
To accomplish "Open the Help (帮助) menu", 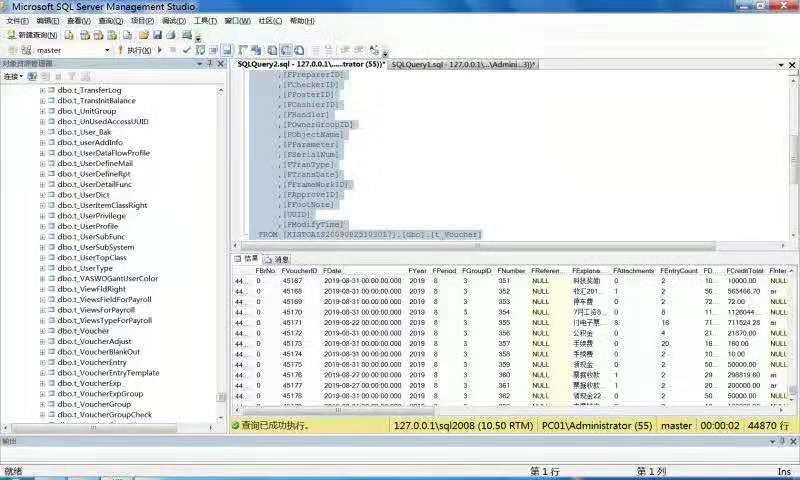I will 302,21.
